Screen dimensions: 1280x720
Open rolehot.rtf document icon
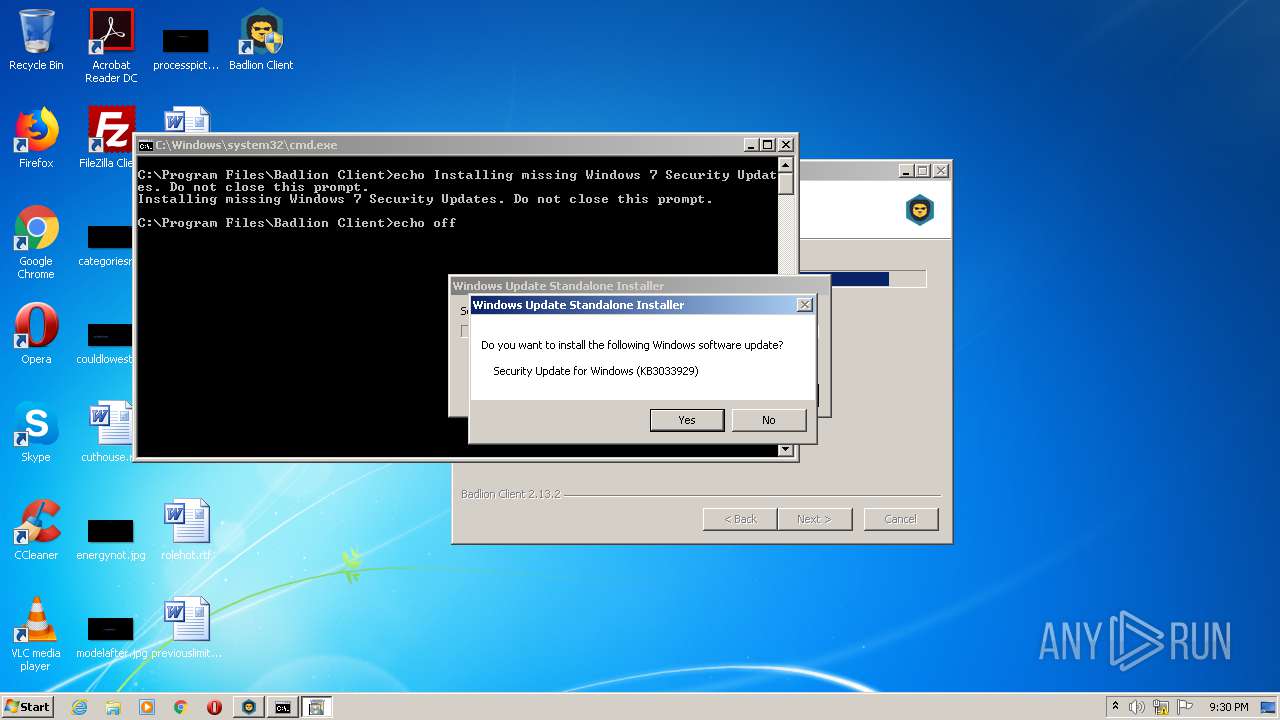tap(186, 530)
